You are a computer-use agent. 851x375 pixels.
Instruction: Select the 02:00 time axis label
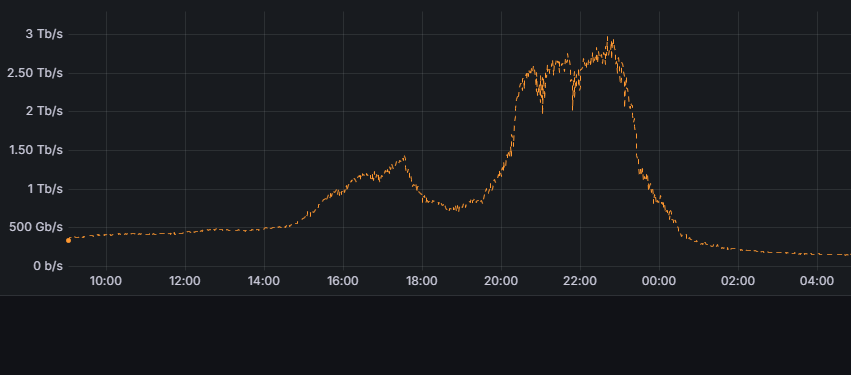(738, 281)
